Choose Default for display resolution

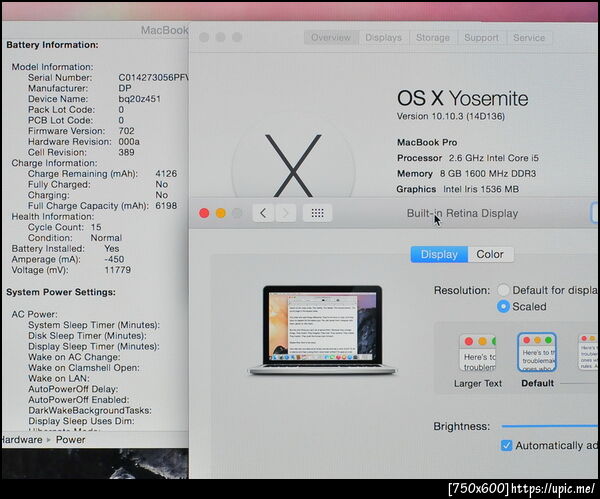[503, 290]
